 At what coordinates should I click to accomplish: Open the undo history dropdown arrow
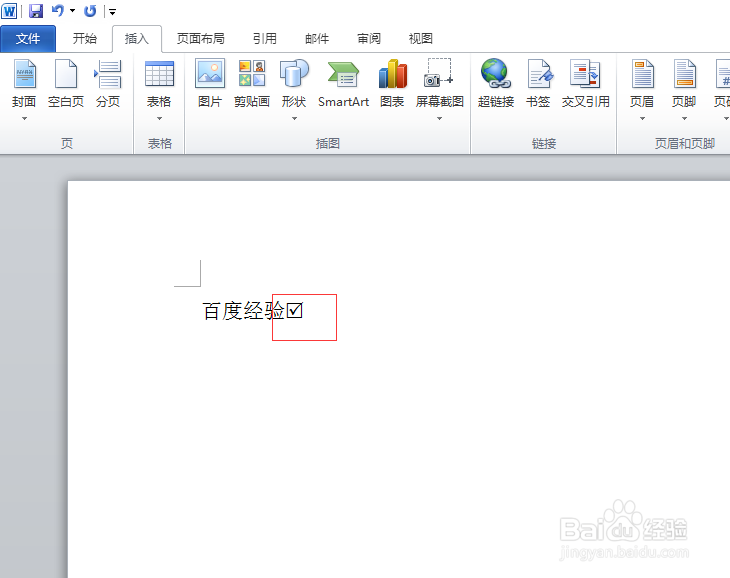(x=72, y=10)
